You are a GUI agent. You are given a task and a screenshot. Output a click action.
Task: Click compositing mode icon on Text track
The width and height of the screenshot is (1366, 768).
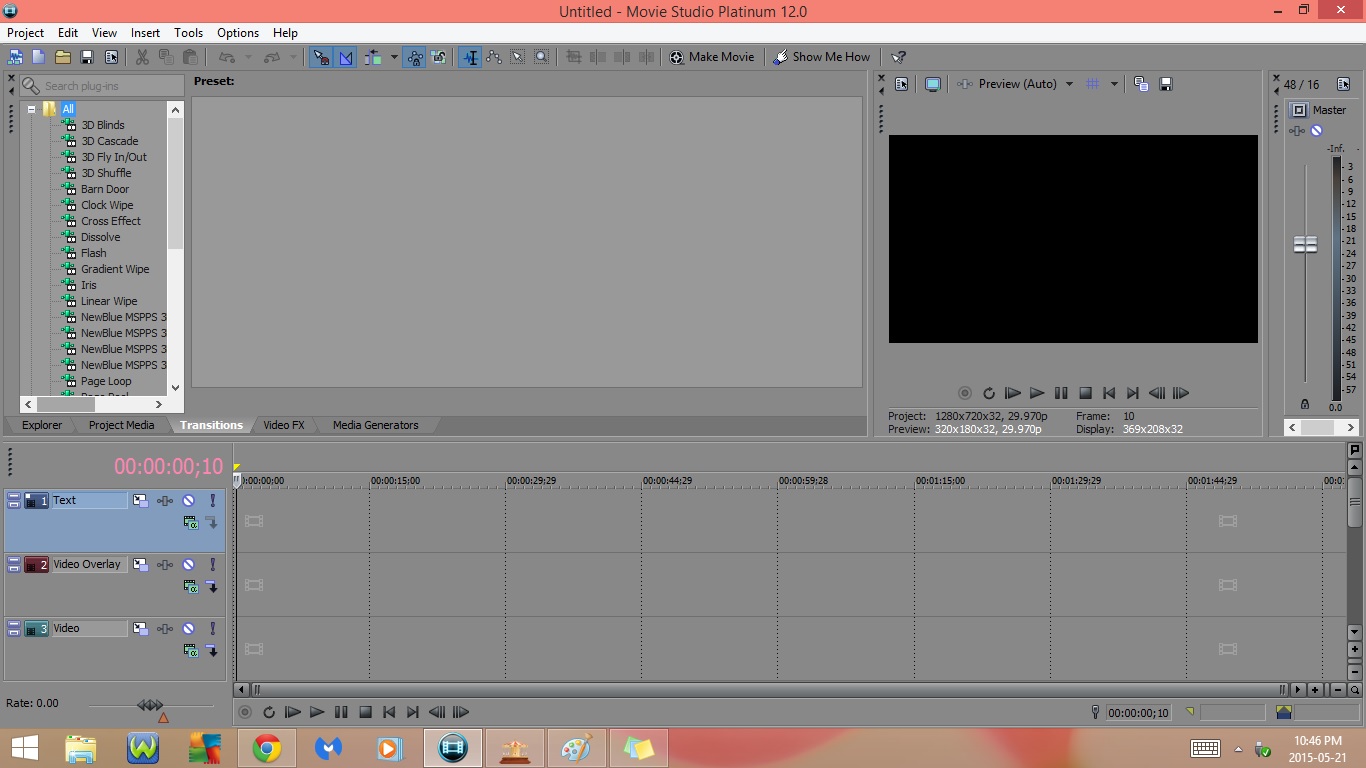[x=191, y=522]
